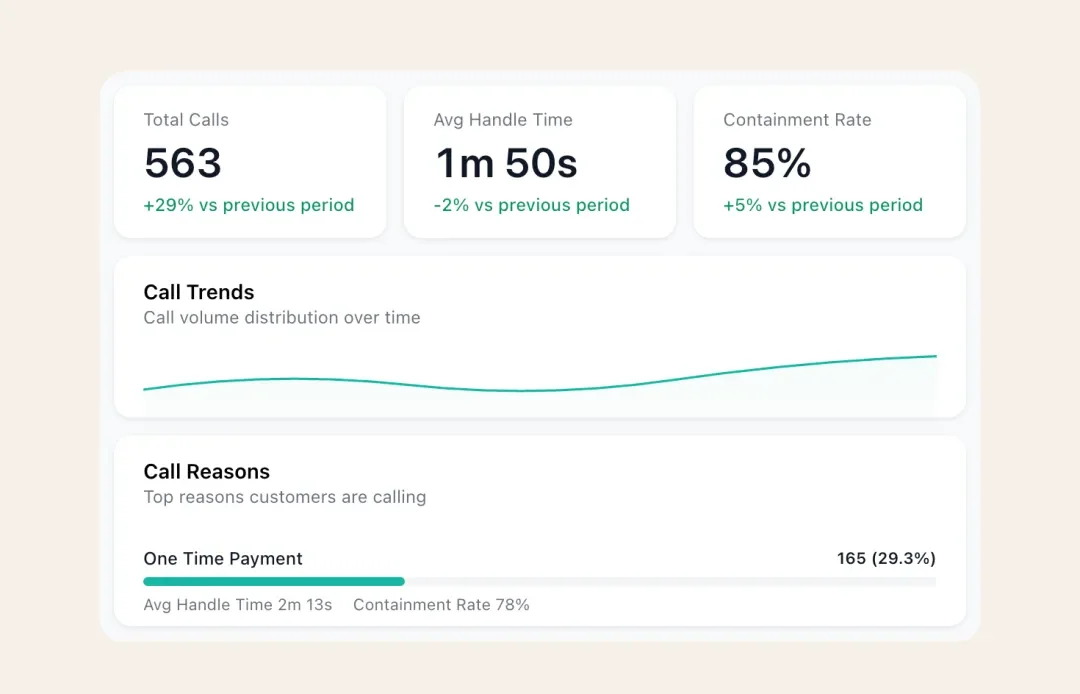
Task: Click the Avg Handle Time card label
Action: click(x=503, y=120)
